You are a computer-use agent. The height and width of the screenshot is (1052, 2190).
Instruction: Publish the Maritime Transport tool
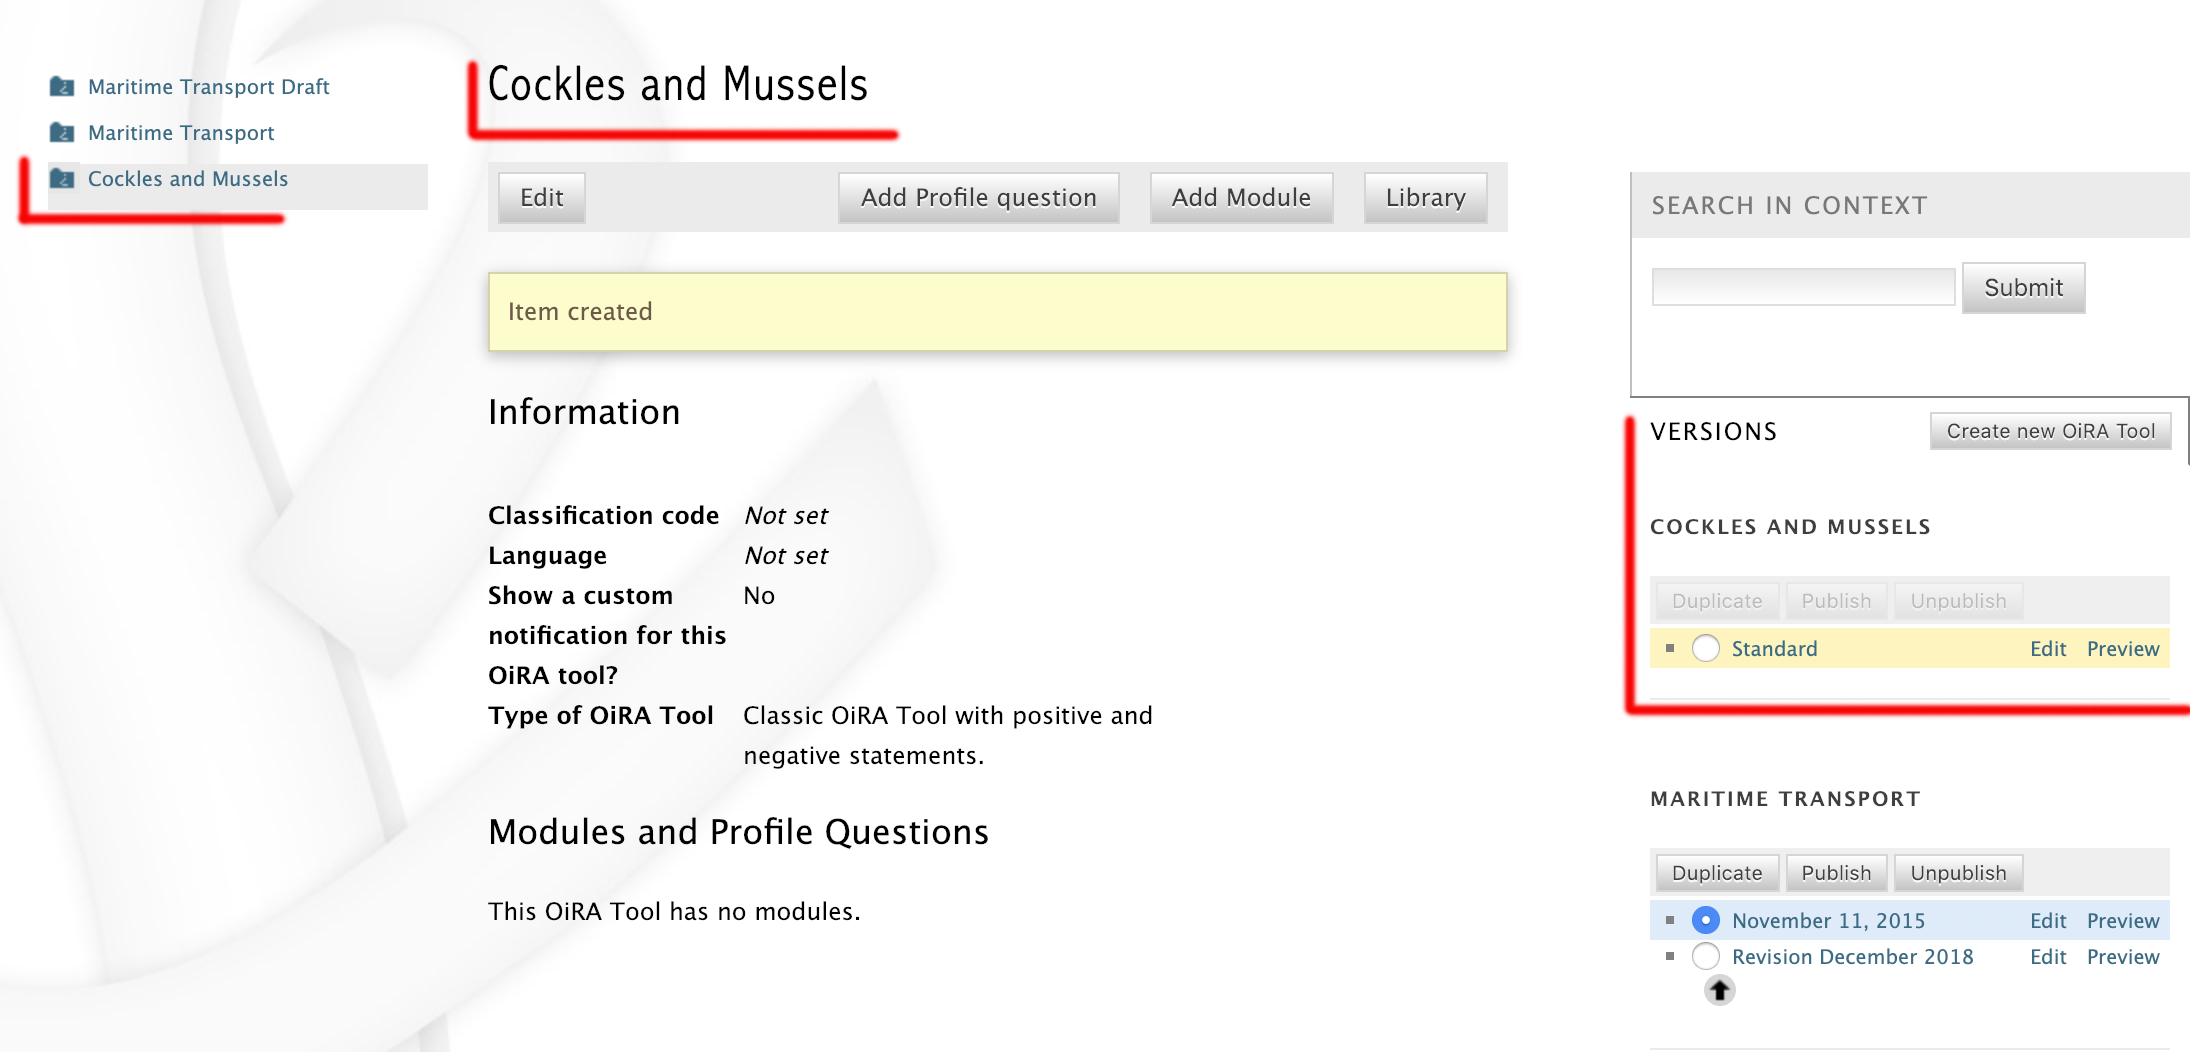pos(1836,872)
